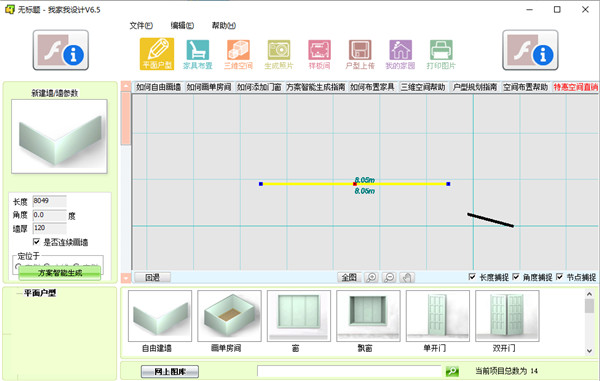Open the 家具布置 furniture layout tool
This screenshot has height=381, width=600.
(x=197, y=55)
